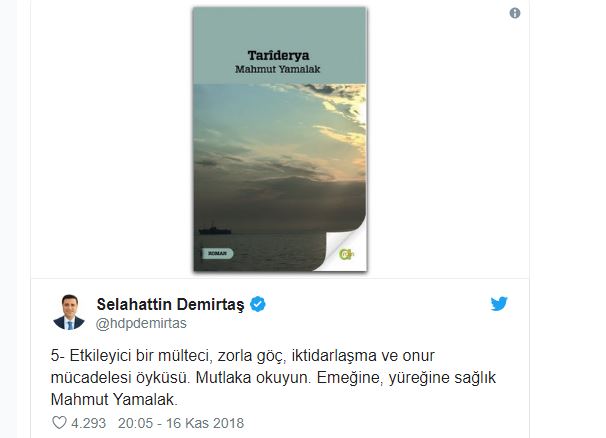
Task: Click Mahmut Yamalak in the tweet's last line
Action: 114,399
